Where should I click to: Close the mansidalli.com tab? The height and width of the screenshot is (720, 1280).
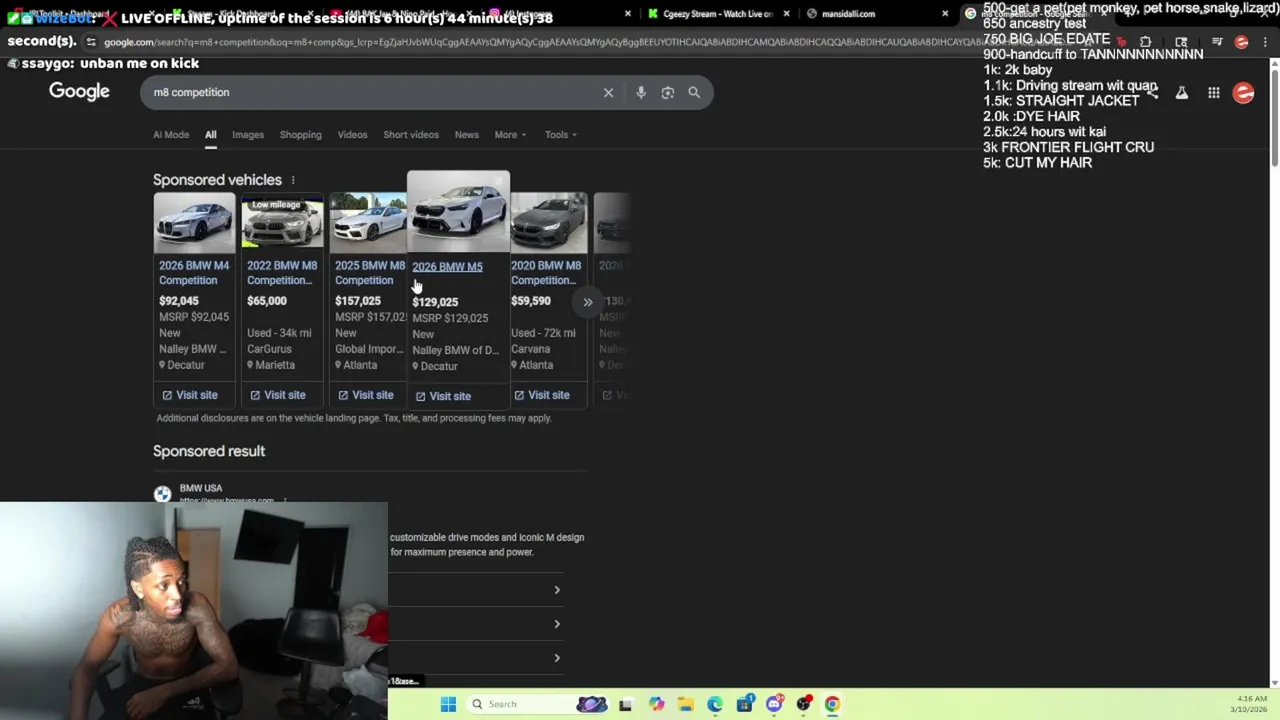(945, 14)
